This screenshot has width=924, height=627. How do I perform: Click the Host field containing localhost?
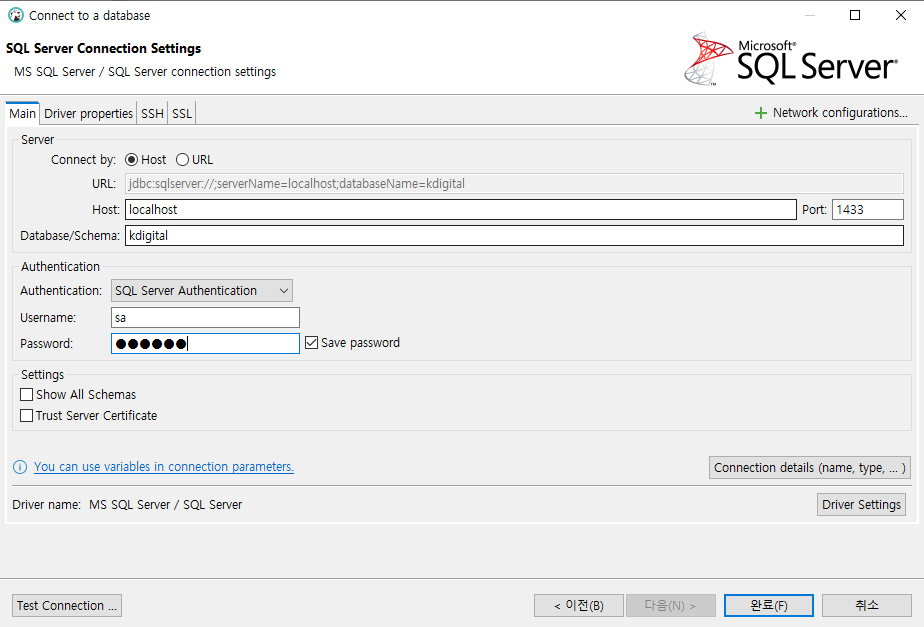click(x=461, y=209)
